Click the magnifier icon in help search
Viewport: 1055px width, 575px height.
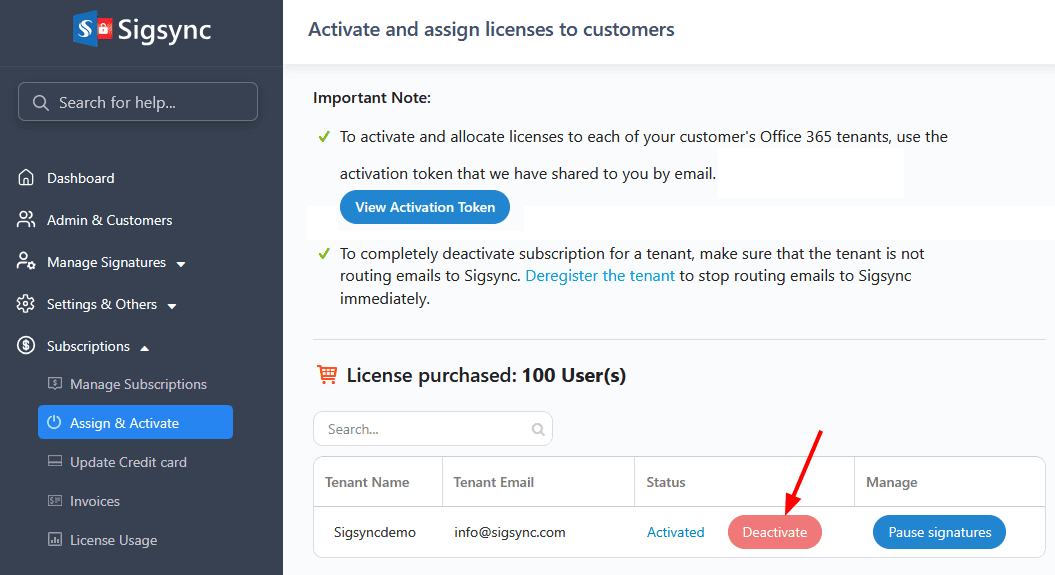[40, 103]
